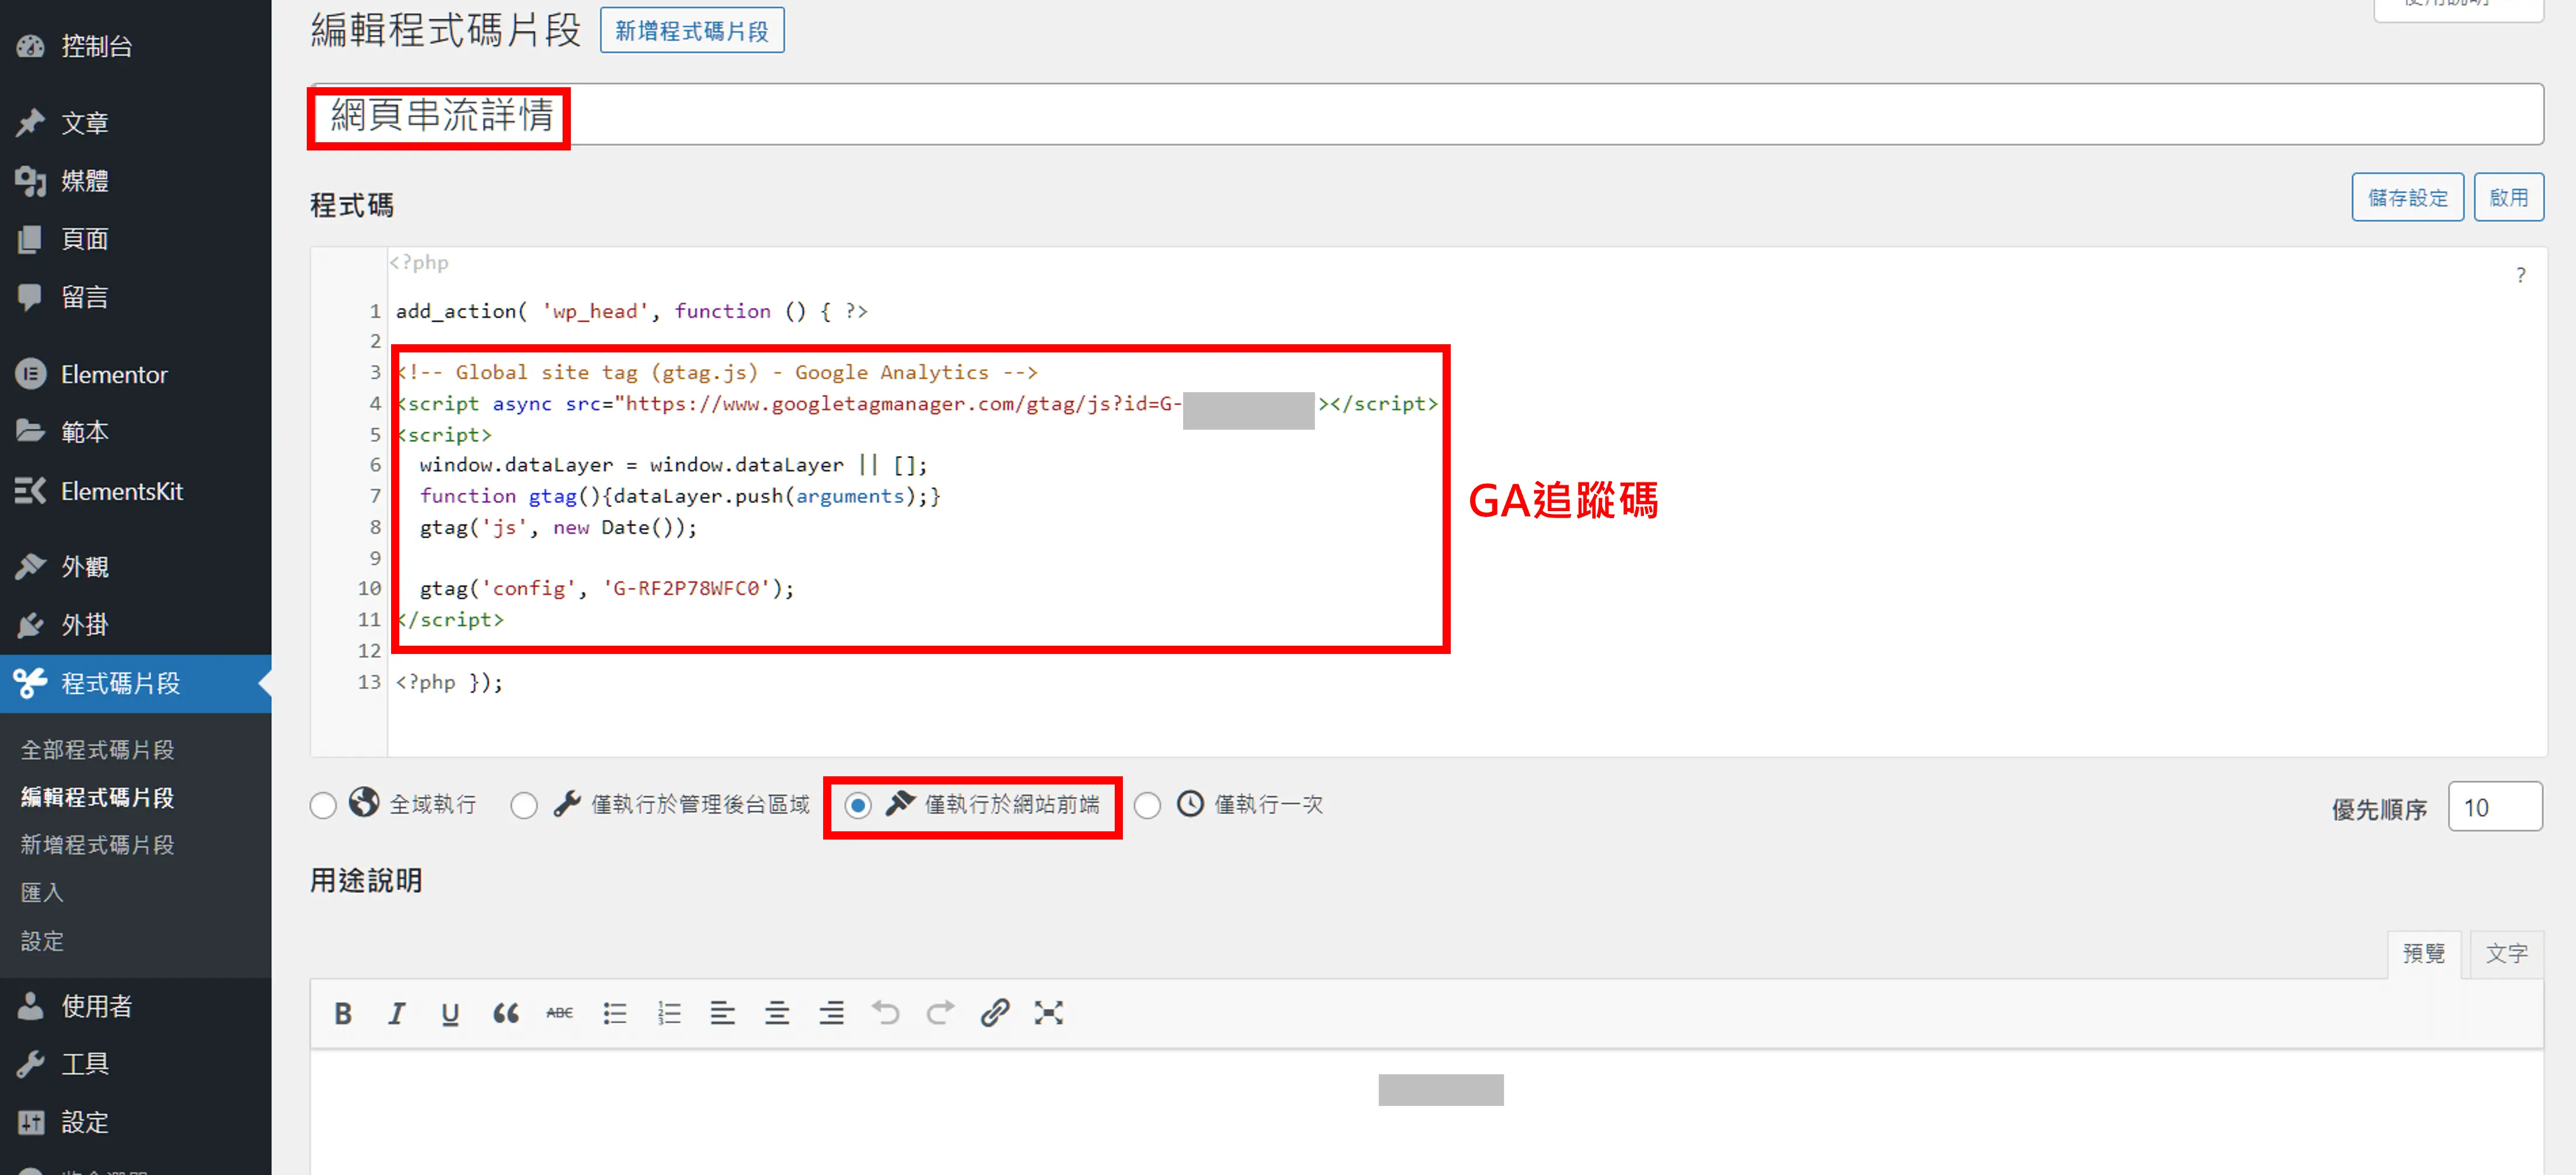Open the 媒體 media icon

[31, 181]
